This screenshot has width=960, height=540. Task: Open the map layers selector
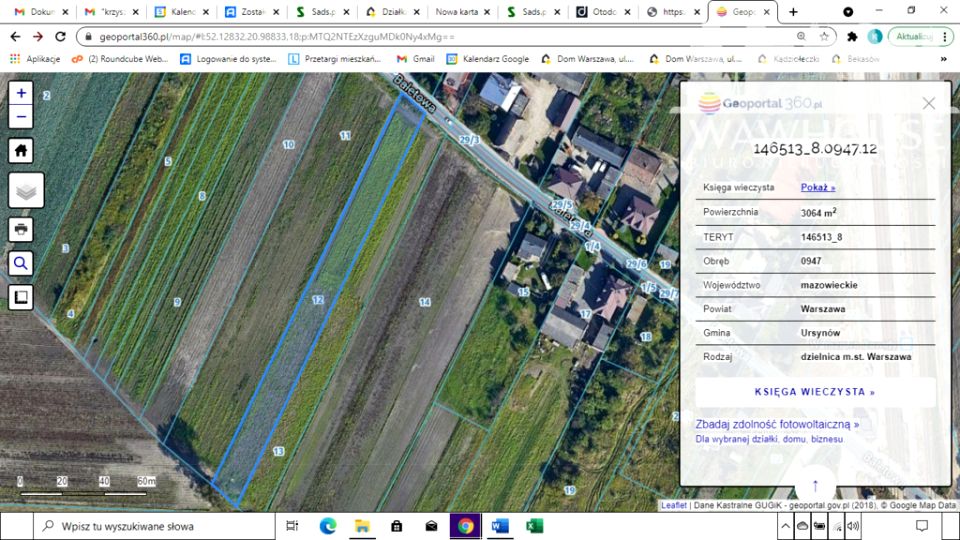26,190
